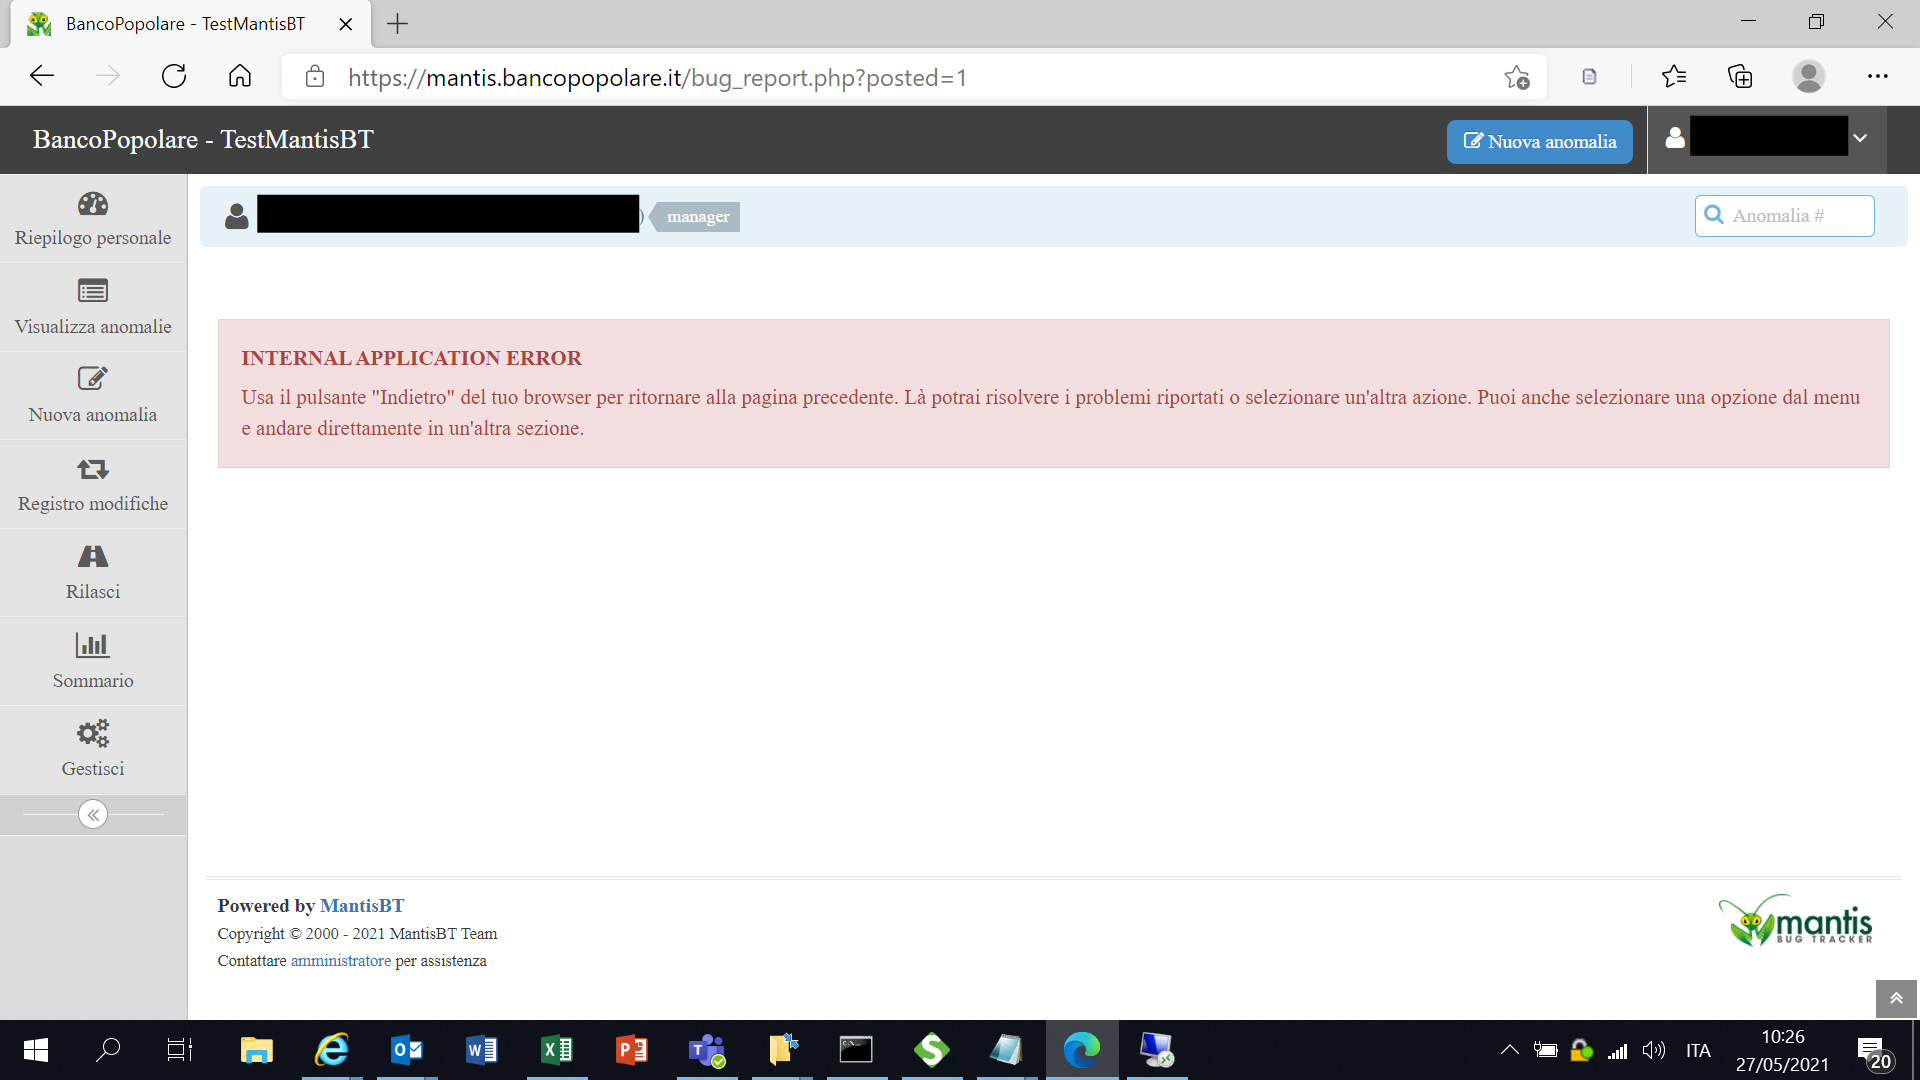
Task: Show hidden system tray icons chevron
Action: [x=1510, y=1050]
